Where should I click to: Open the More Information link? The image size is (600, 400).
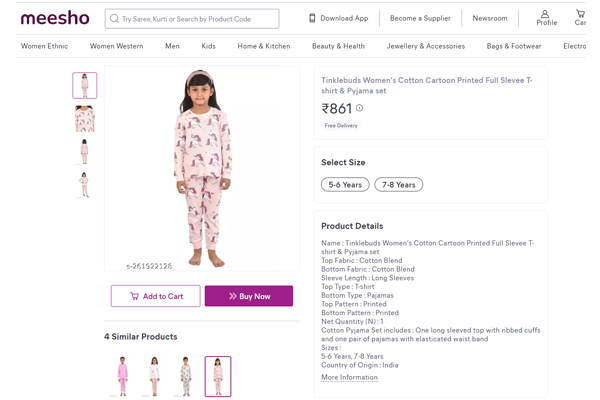click(x=349, y=377)
